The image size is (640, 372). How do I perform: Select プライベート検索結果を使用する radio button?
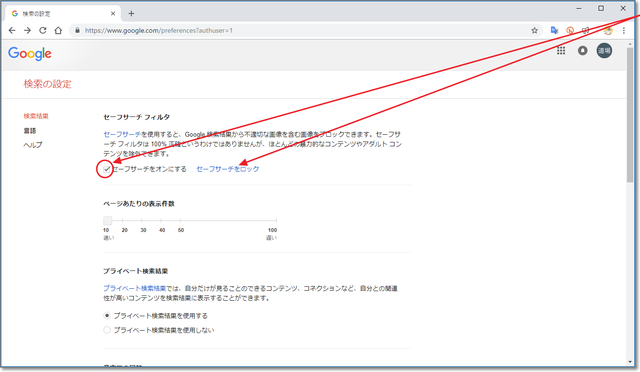coord(107,316)
